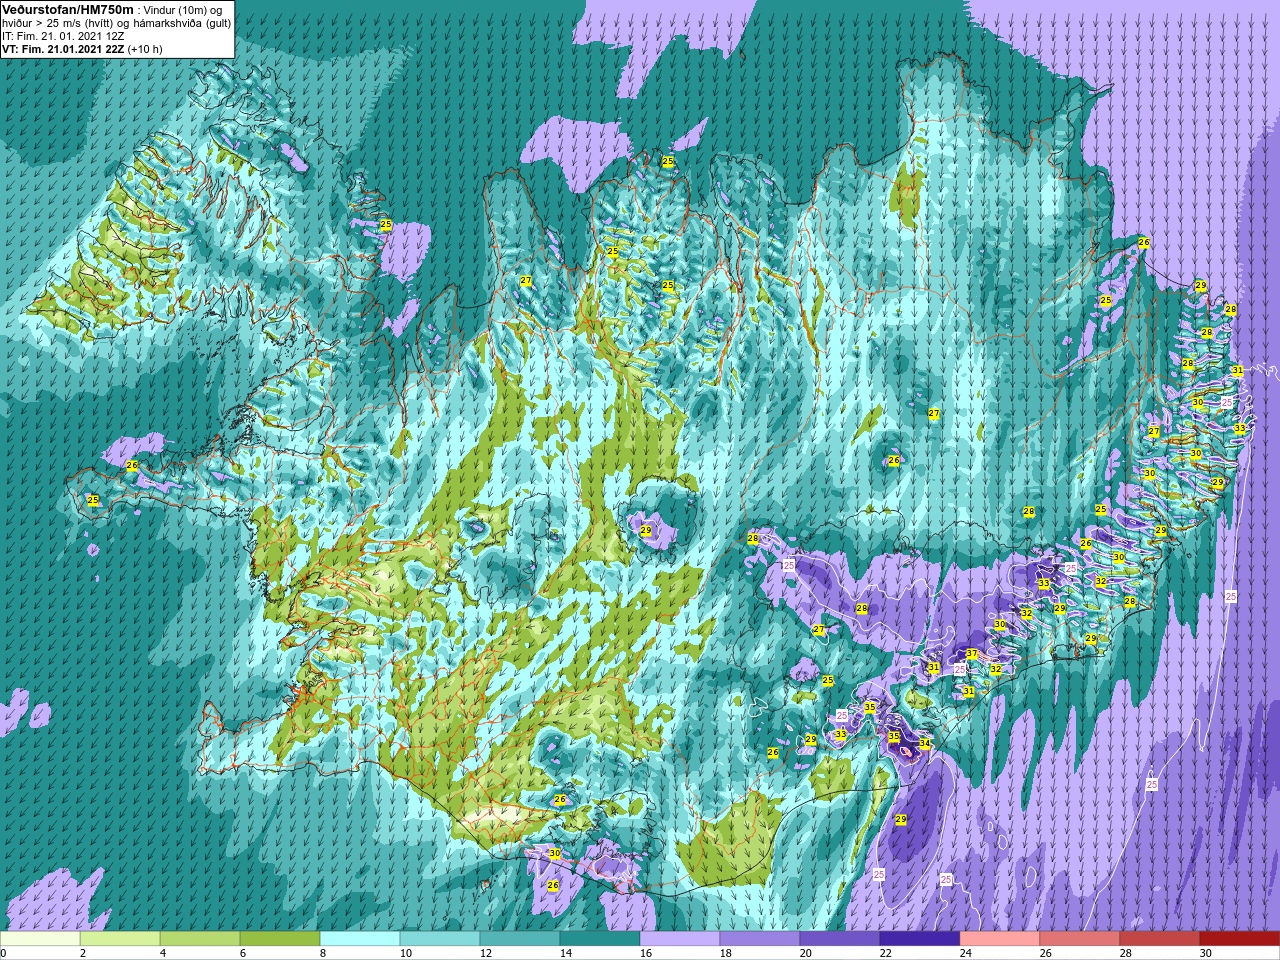Select the 2–4 m/s light green legend swatch
Screen dimensions: 1280x960
(x=120, y=939)
